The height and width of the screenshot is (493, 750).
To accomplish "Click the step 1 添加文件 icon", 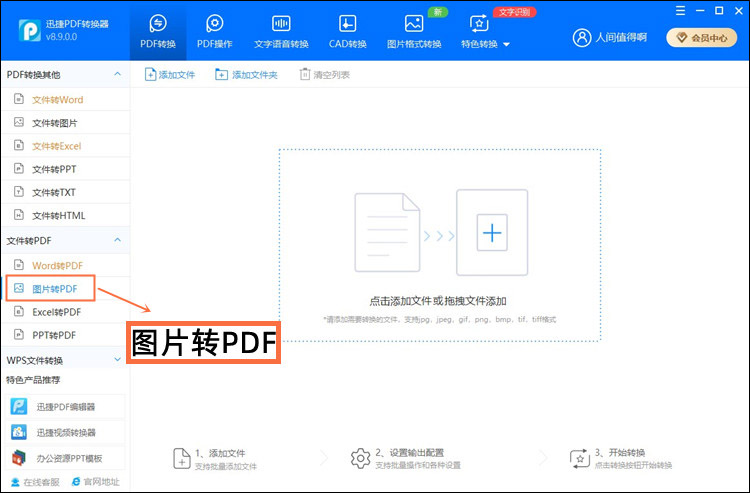I will 181,459.
